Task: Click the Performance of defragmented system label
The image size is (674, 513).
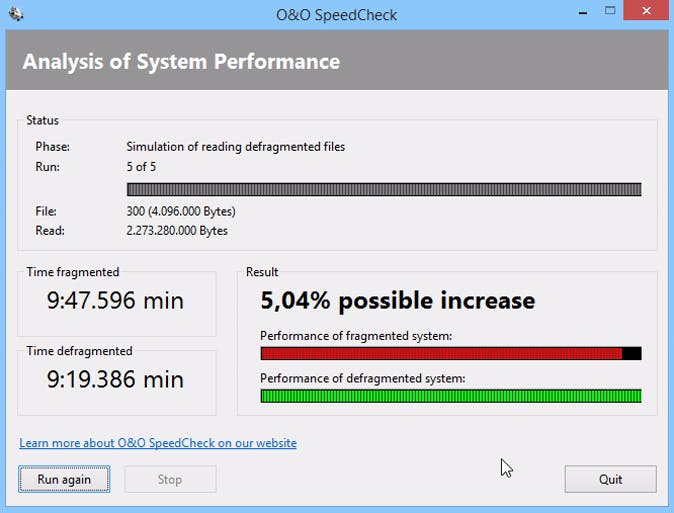Action: point(363,378)
